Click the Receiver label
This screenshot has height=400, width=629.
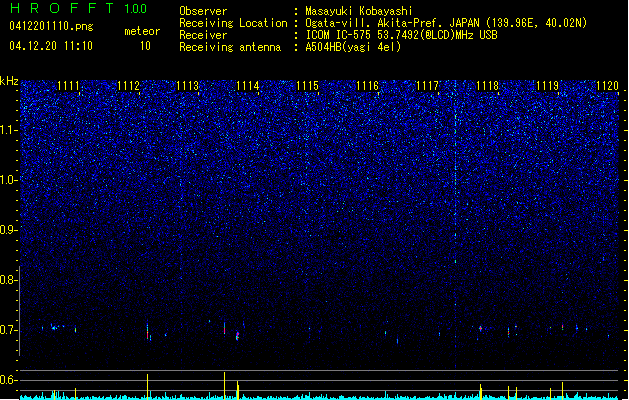click(203, 35)
